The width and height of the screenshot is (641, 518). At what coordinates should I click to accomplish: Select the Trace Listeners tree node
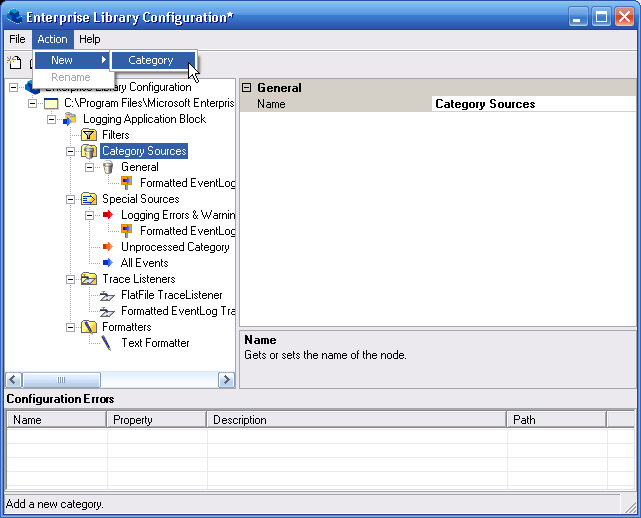(139, 279)
